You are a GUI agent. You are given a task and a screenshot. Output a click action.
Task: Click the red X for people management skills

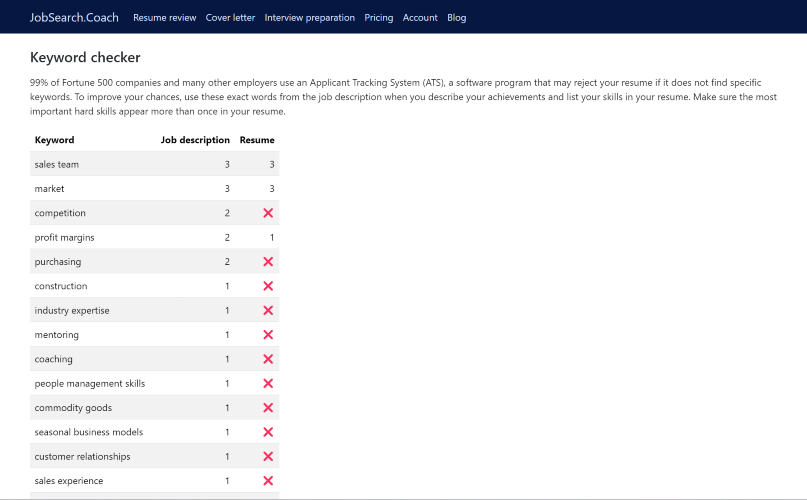(x=268, y=384)
